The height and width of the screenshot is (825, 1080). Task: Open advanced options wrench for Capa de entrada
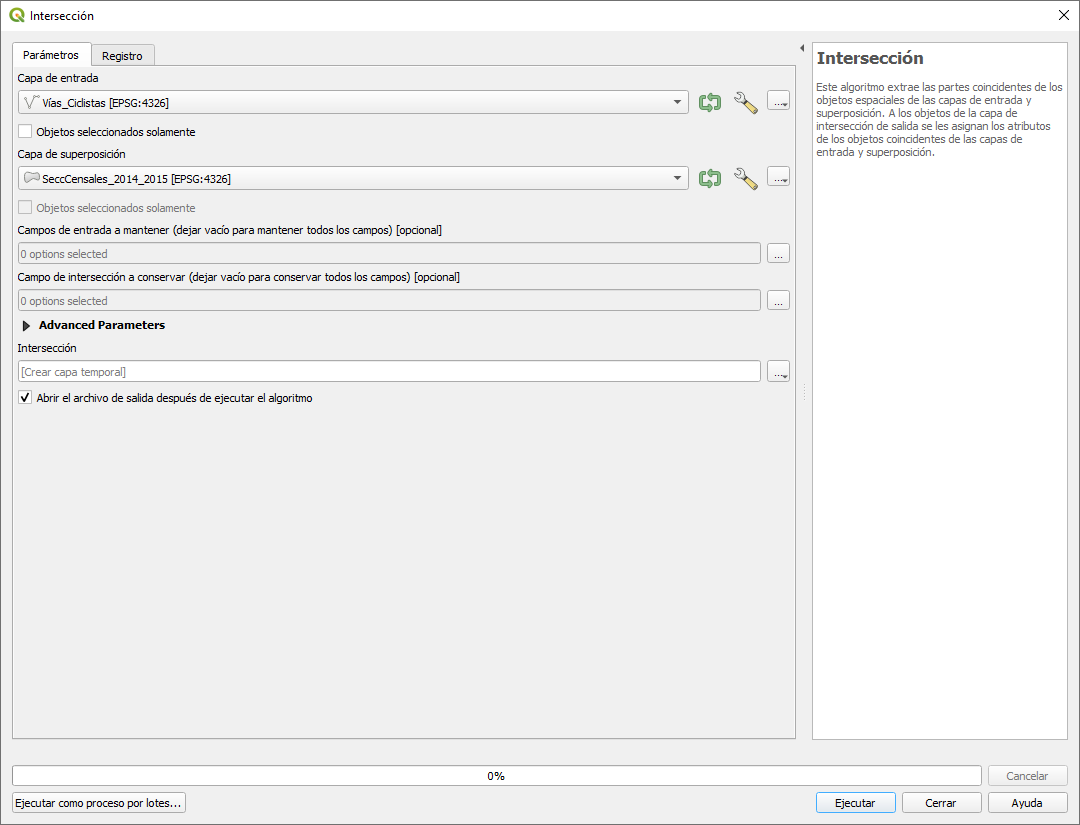click(x=745, y=103)
